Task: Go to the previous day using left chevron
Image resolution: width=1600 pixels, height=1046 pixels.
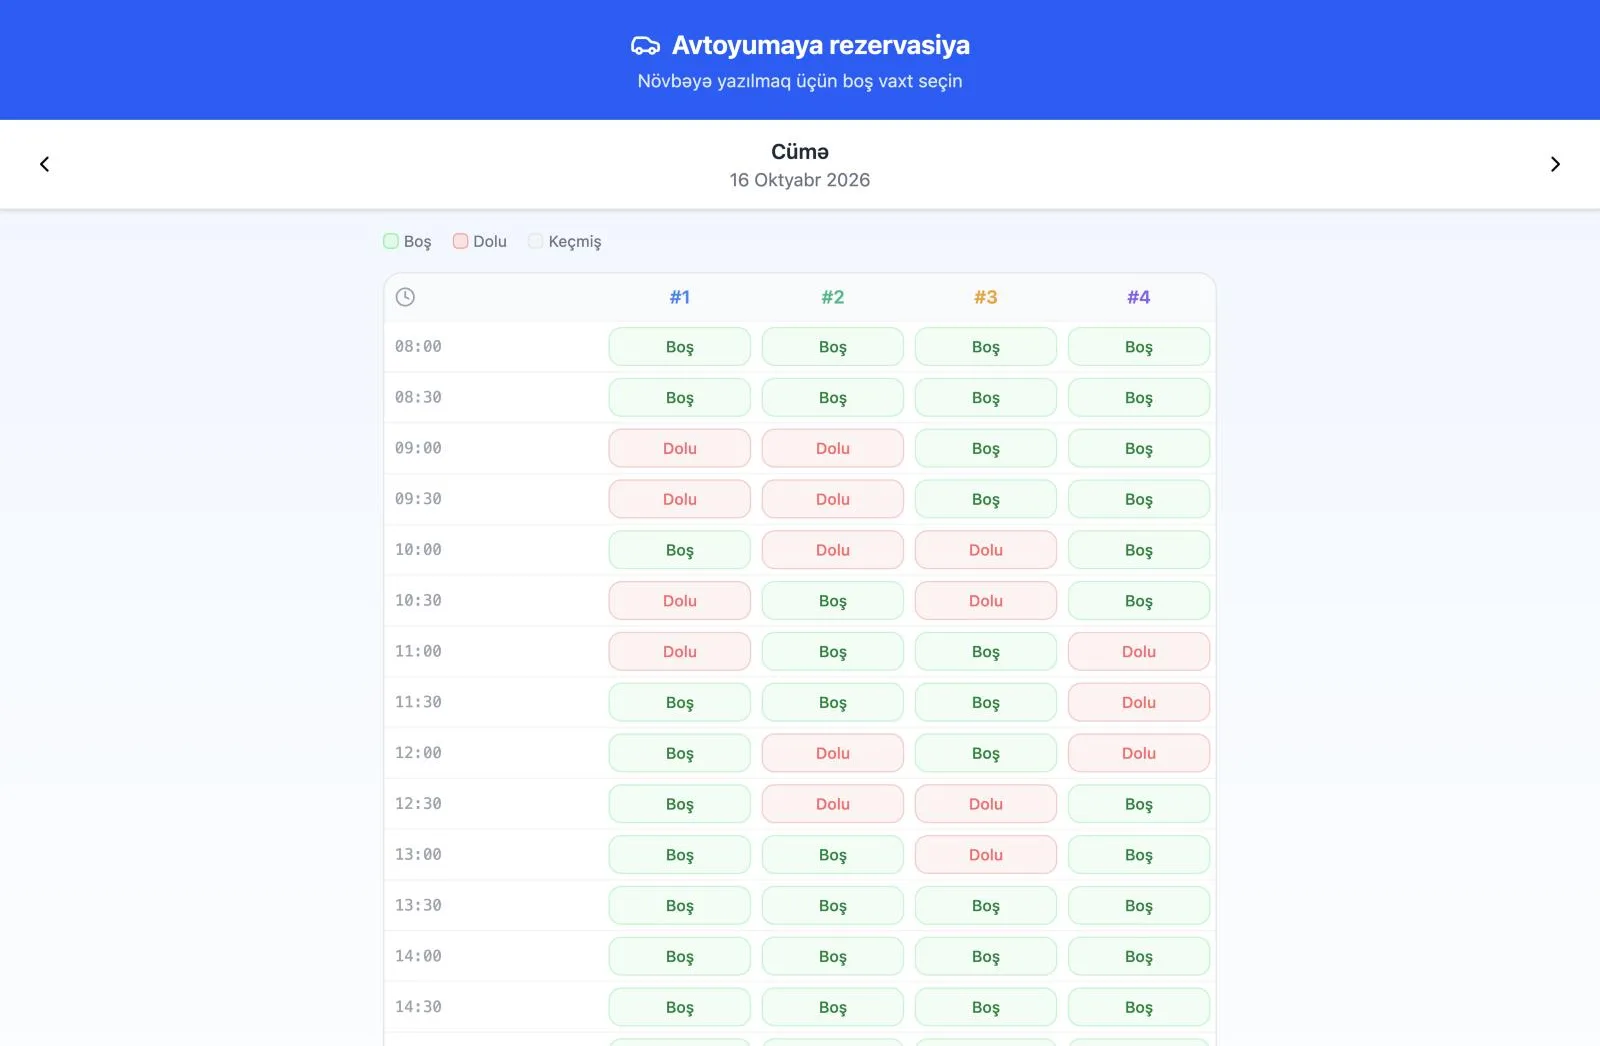Action: (44, 164)
